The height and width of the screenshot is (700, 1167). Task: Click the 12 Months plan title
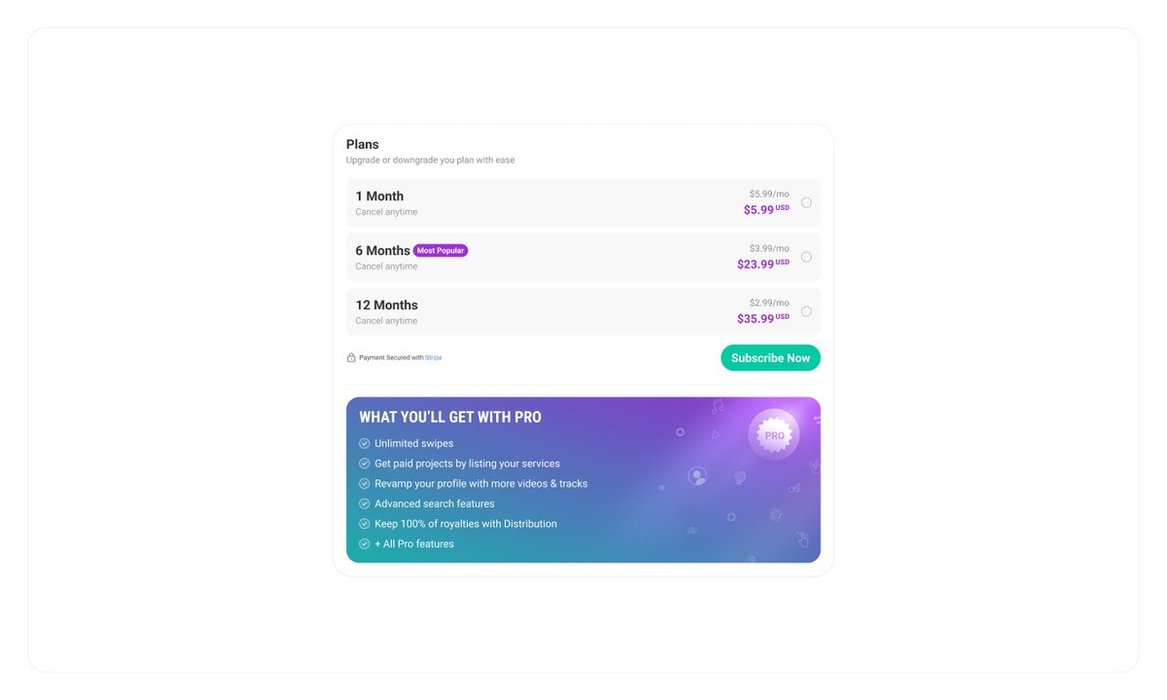tap(387, 305)
